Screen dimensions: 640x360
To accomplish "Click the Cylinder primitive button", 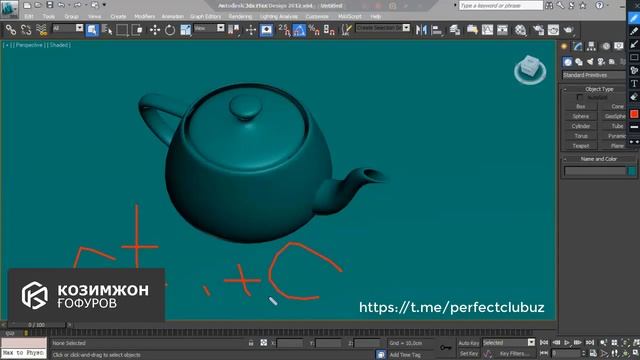I will [580, 126].
